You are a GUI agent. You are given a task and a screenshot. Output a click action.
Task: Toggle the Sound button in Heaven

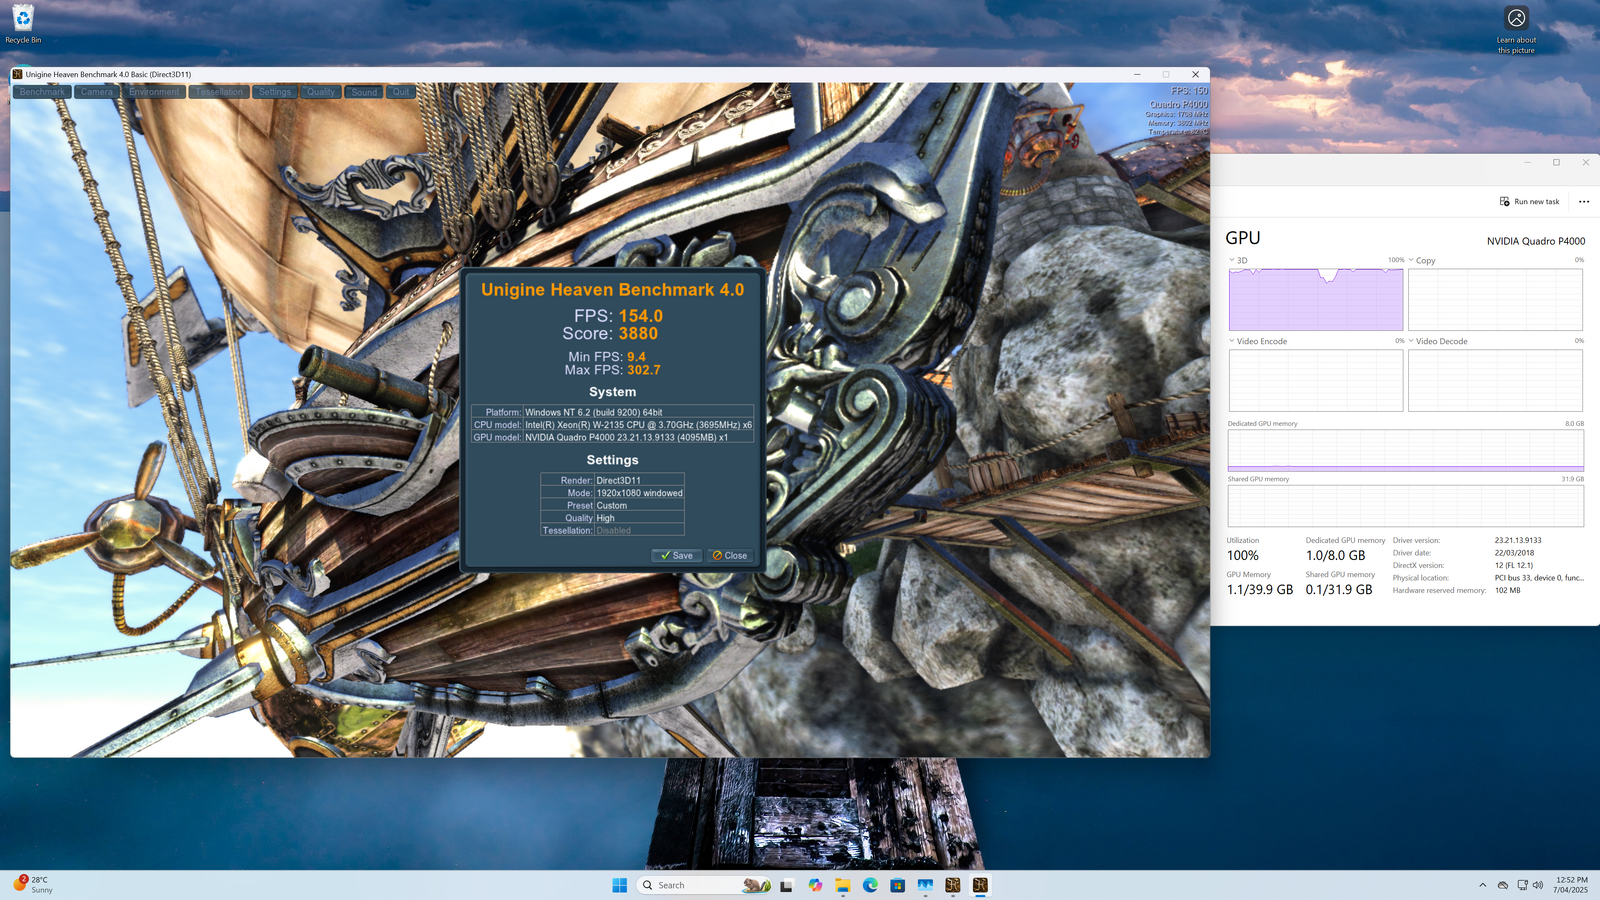[x=364, y=92]
